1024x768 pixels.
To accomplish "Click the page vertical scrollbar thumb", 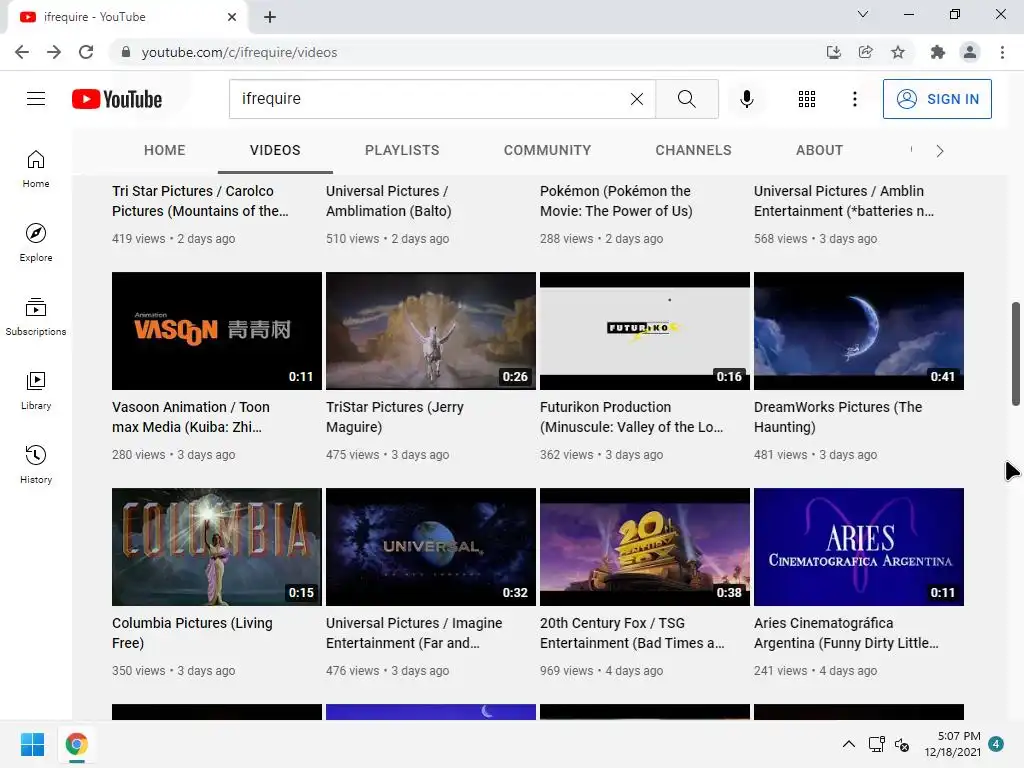I will pos(1016,354).
